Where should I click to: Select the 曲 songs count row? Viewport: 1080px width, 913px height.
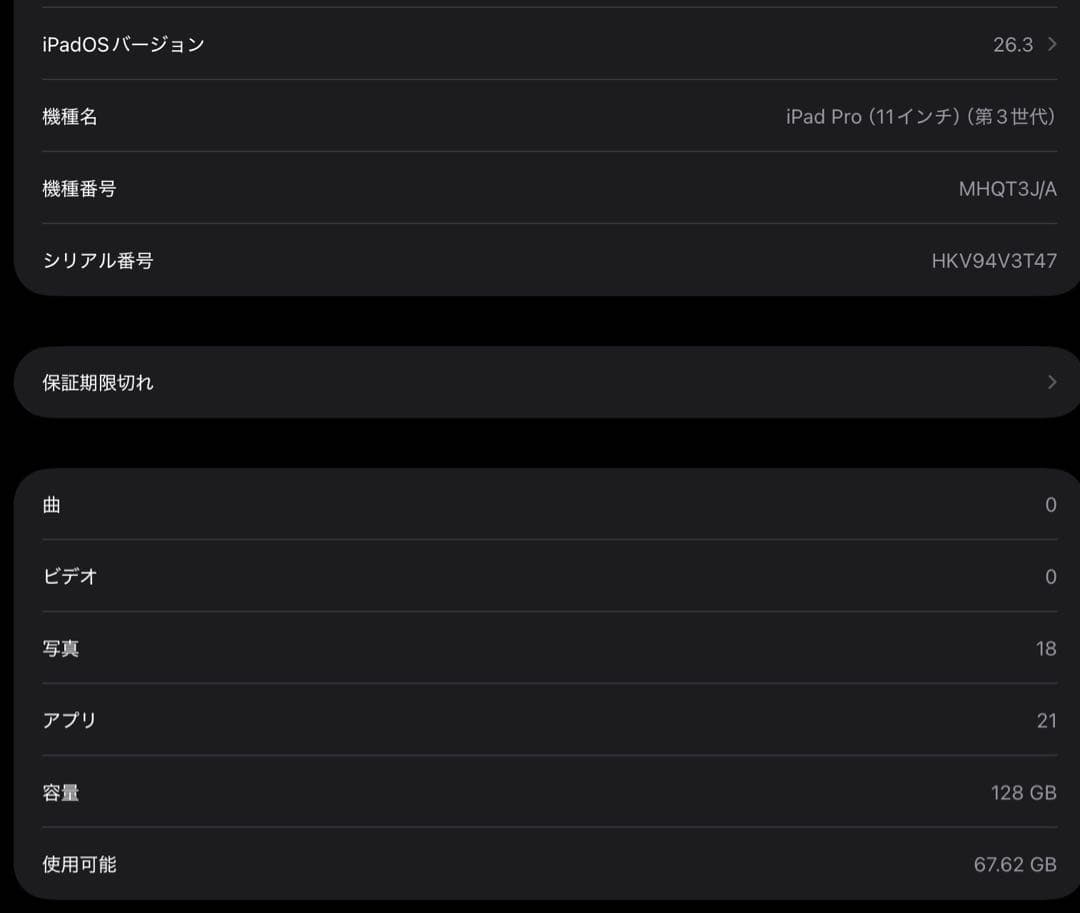pos(540,504)
